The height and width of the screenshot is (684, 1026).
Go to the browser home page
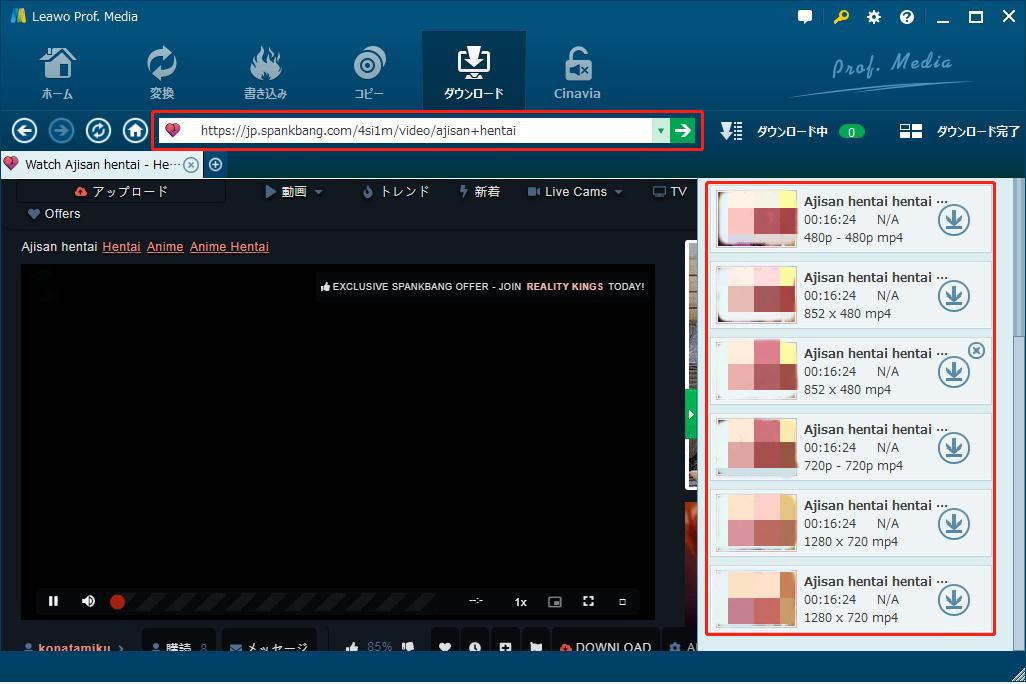[135, 131]
